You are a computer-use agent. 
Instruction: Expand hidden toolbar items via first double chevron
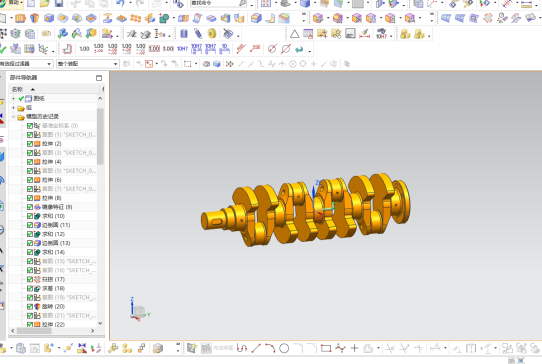click(303, 15)
